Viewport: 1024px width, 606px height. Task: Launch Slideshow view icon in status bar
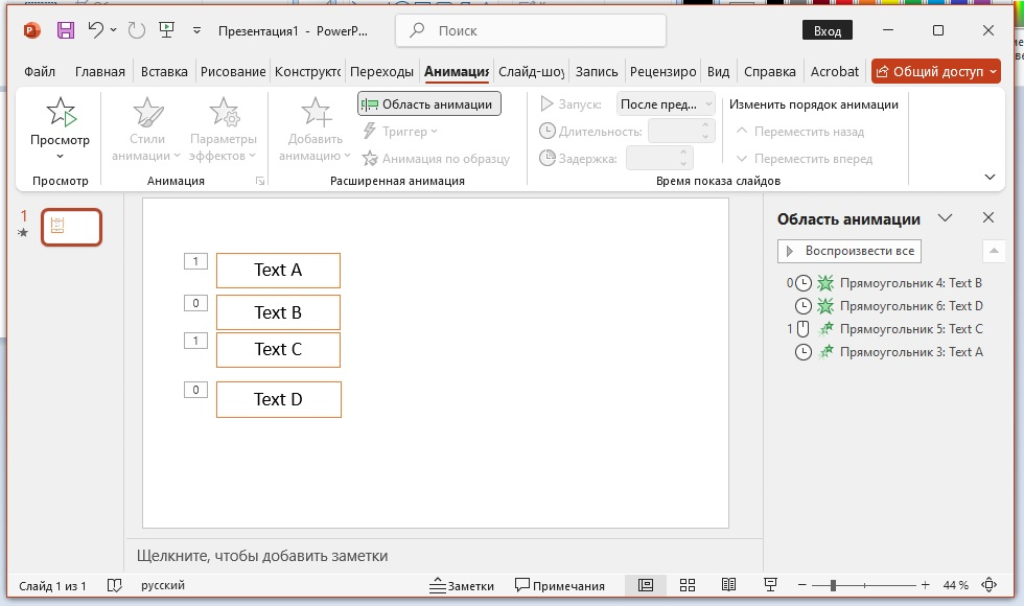point(770,585)
